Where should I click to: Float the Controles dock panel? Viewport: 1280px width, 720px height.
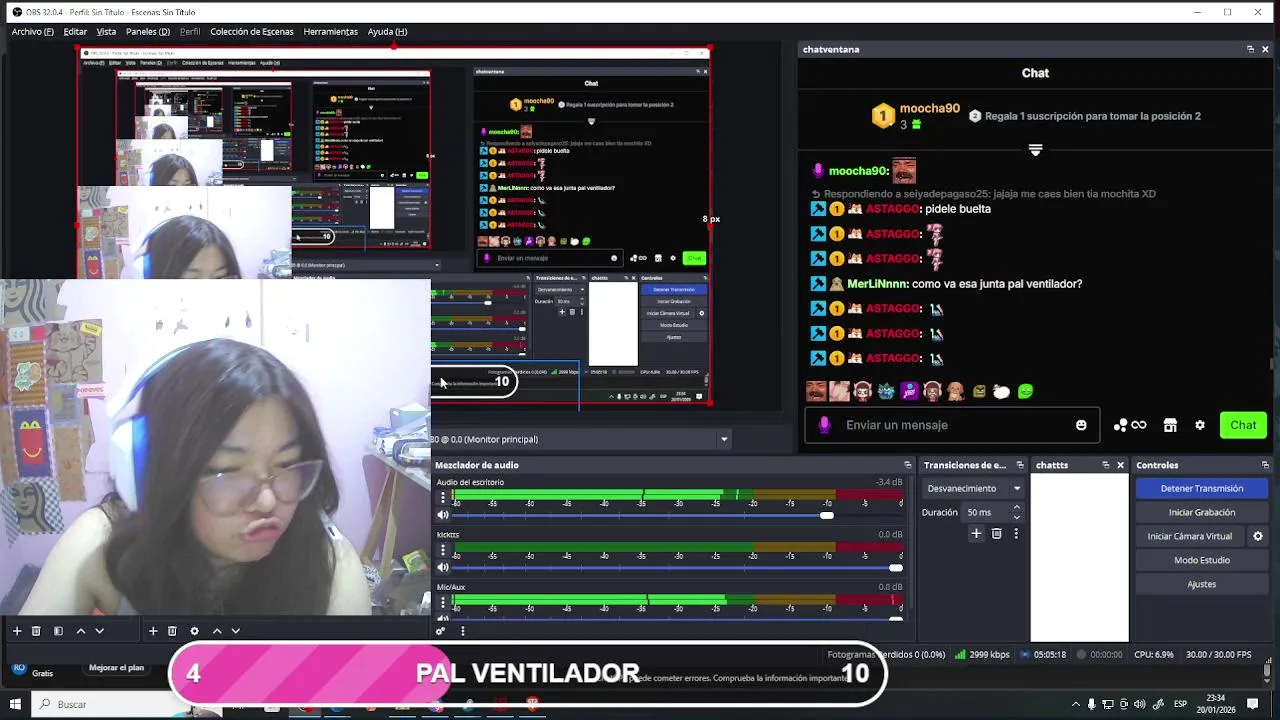tap(1266, 465)
